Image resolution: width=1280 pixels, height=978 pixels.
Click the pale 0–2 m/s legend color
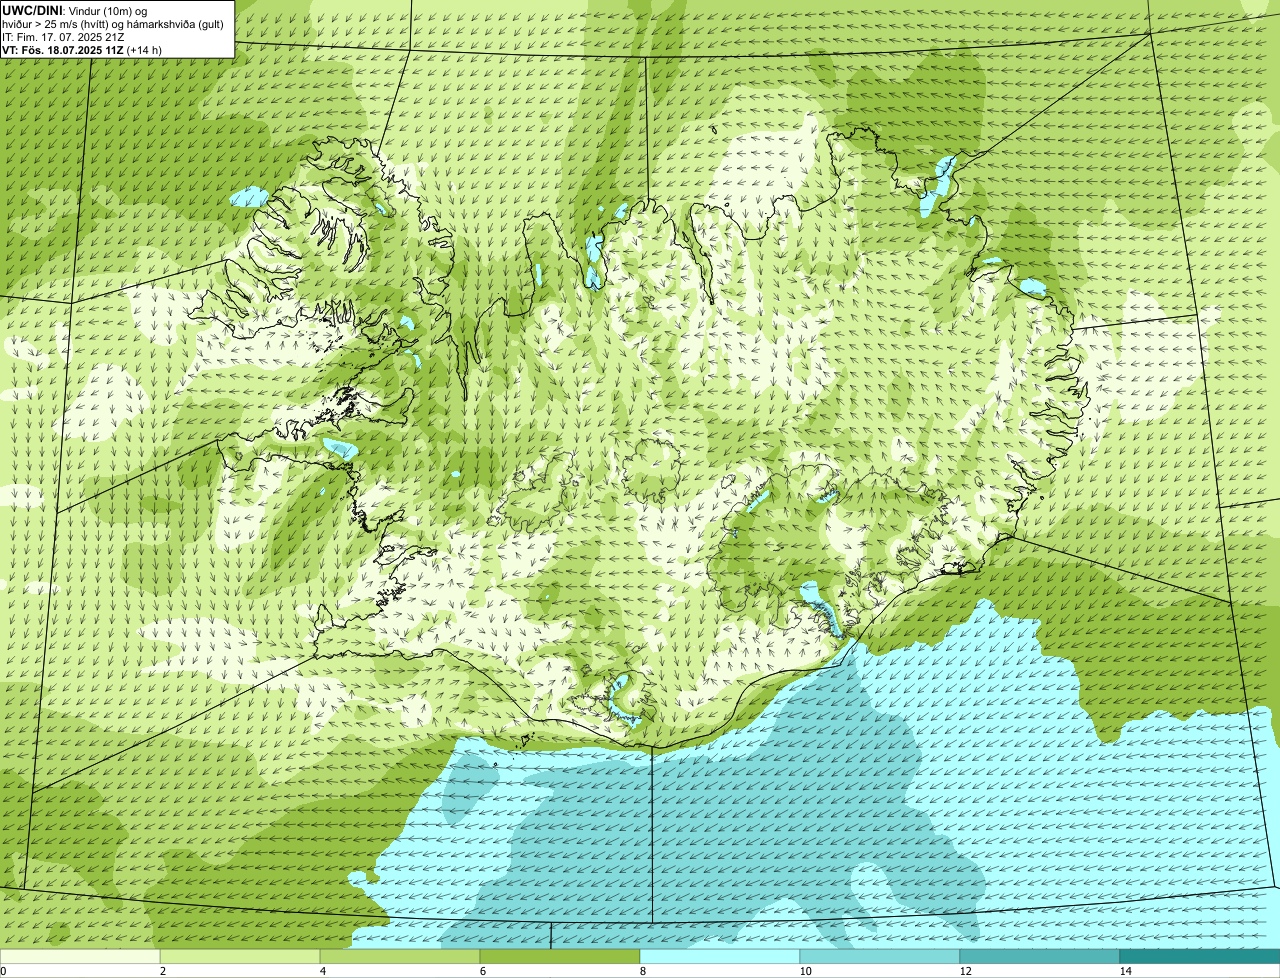click(x=80, y=957)
